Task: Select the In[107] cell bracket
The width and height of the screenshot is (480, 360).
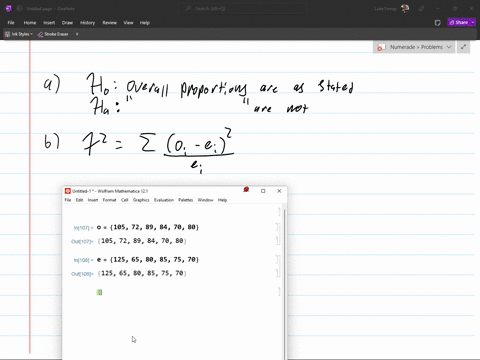Action: [277, 227]
